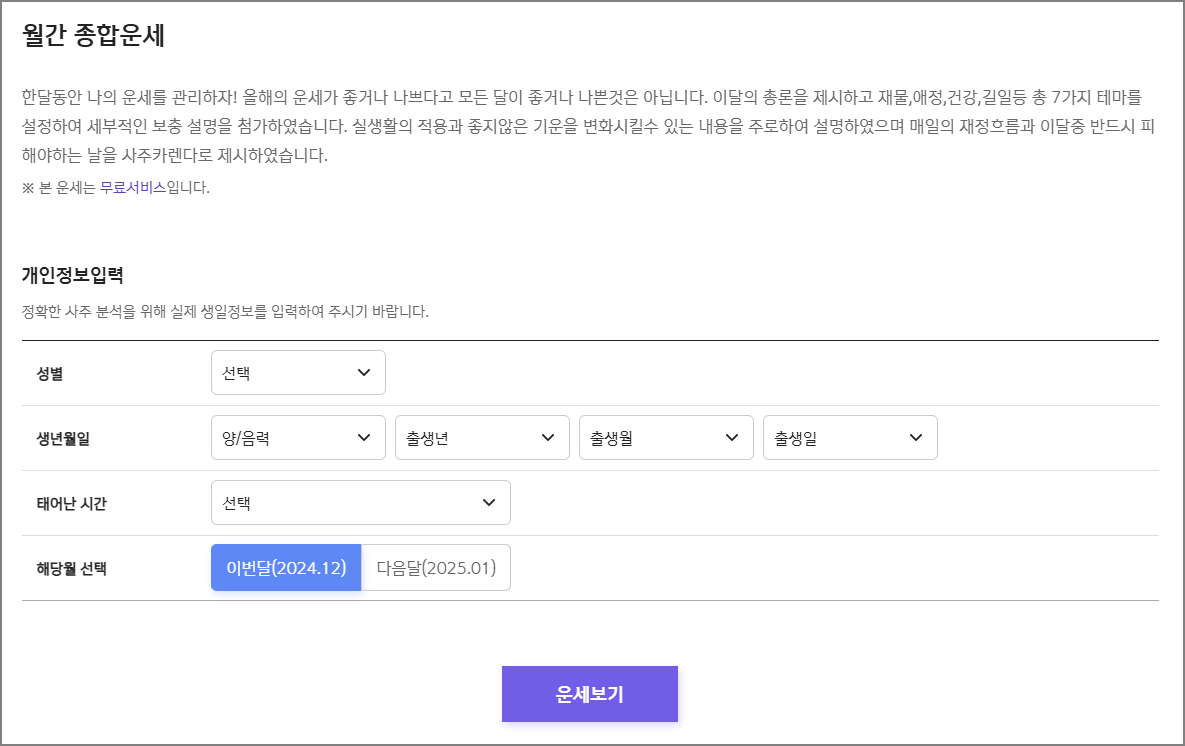This screenshot has height=746, width=1185.
Task: Open the birth year dropdown
Action: point(480,437)
